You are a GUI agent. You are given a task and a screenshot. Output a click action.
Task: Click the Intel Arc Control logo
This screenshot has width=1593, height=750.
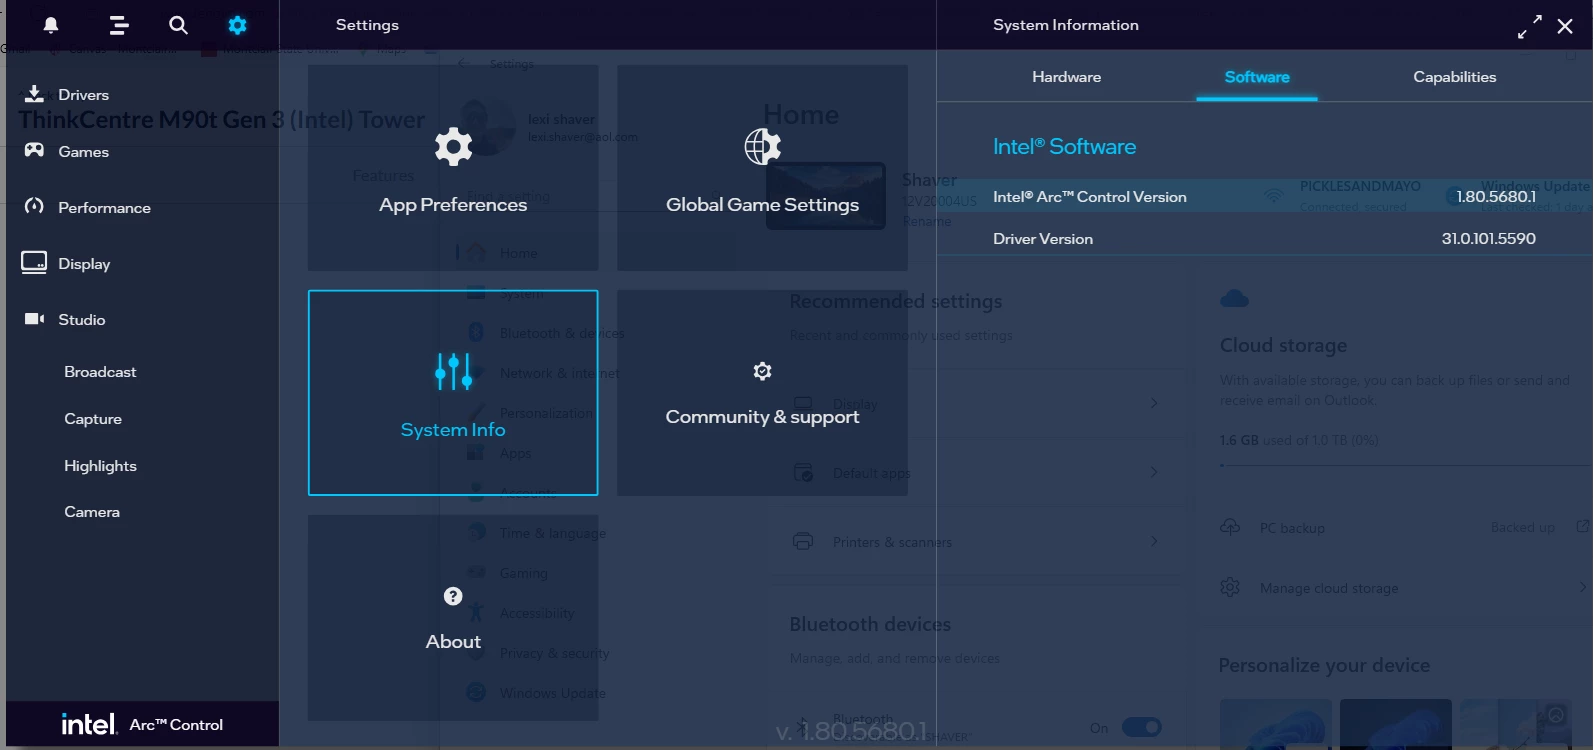tap(142, 724)
